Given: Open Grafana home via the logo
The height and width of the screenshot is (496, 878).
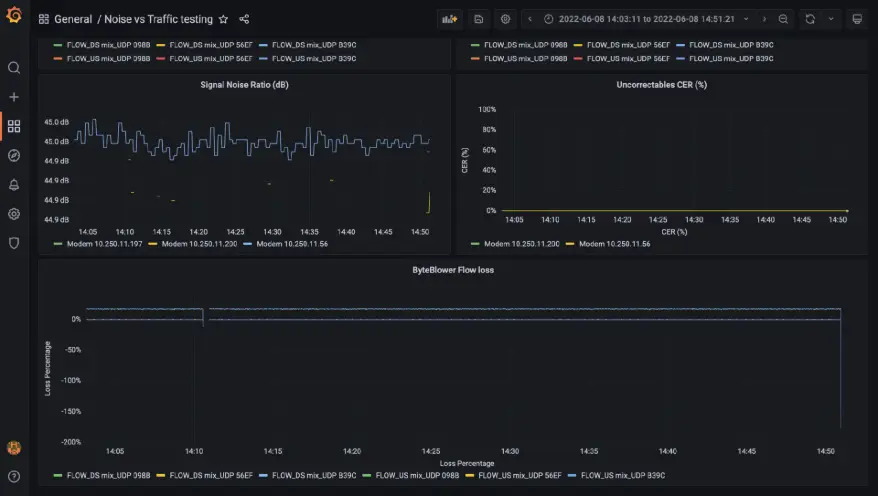Looking at the screenshot, I should [x=14, y=15].
